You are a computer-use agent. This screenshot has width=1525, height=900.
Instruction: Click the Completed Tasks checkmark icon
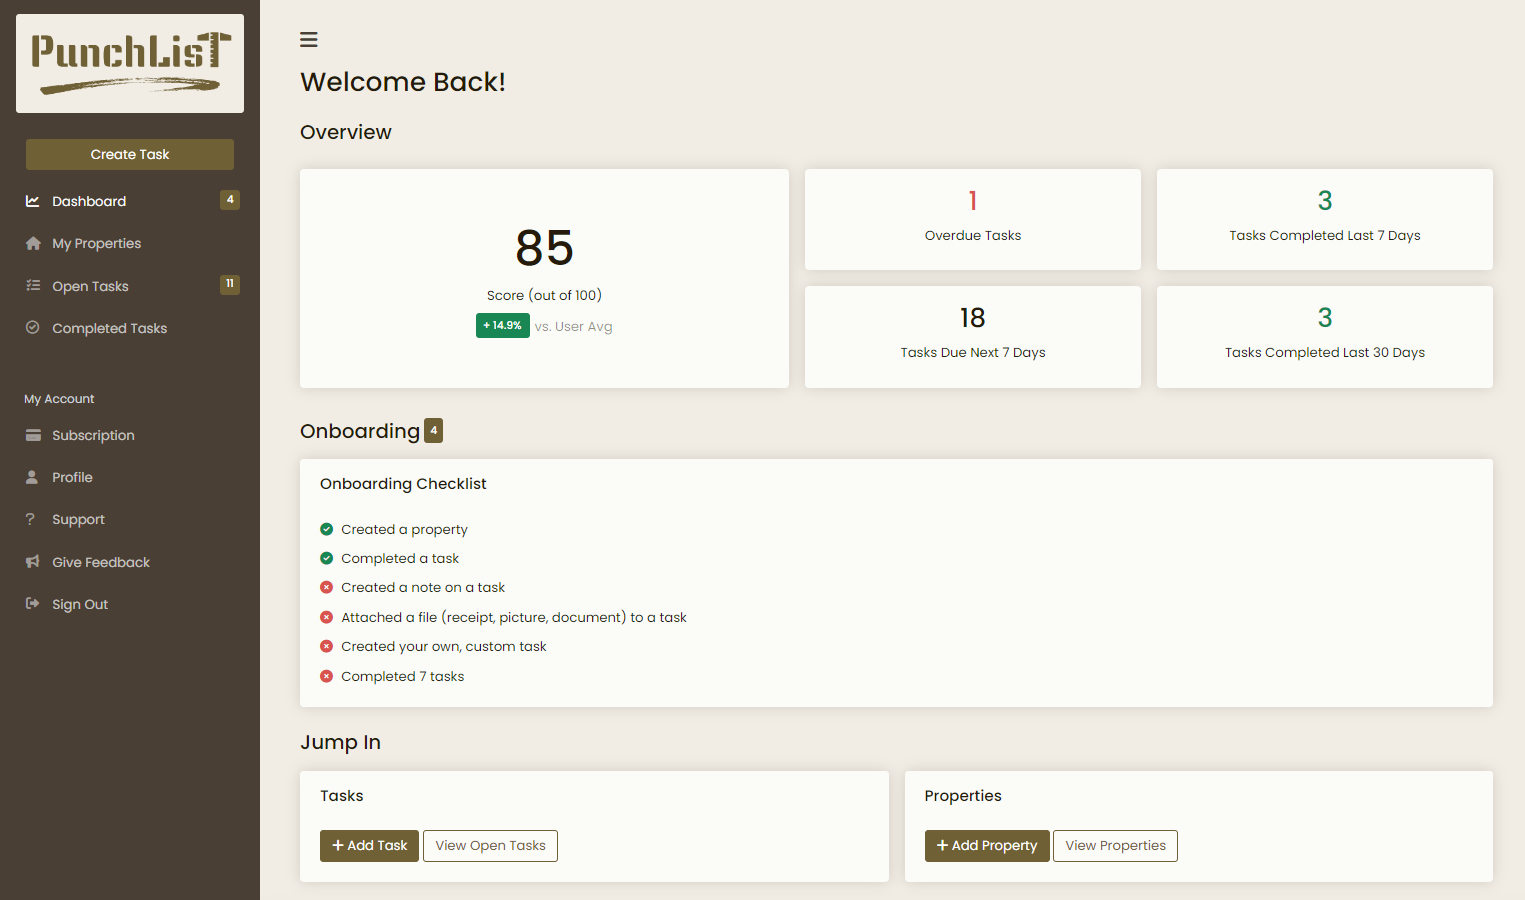[x=33, y=328]
